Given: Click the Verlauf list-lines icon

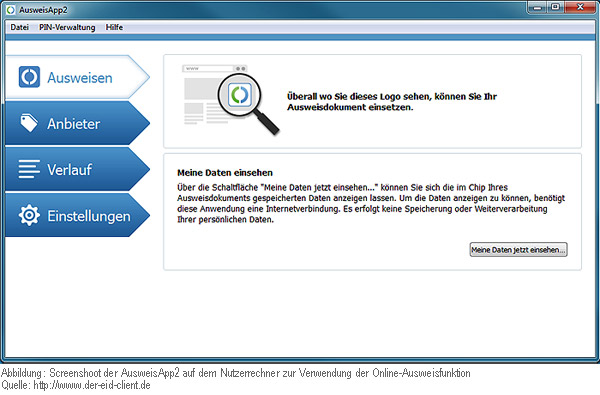Looking at the screenshot, I should point(29,169).
